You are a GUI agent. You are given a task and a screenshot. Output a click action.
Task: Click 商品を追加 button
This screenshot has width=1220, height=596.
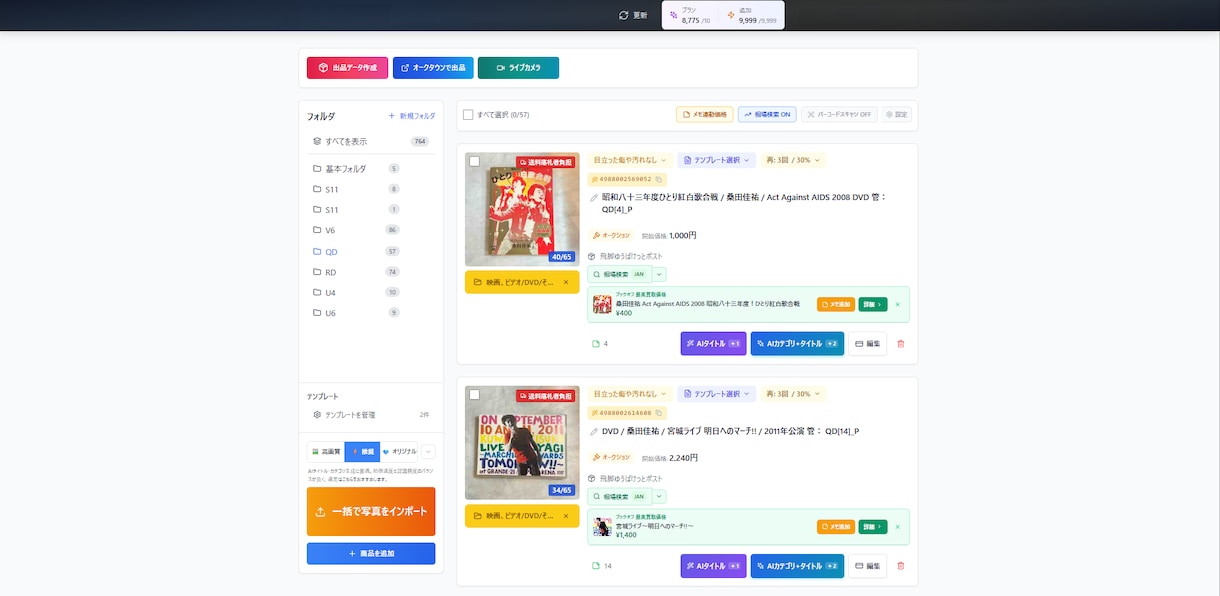[x=371, y=554]
